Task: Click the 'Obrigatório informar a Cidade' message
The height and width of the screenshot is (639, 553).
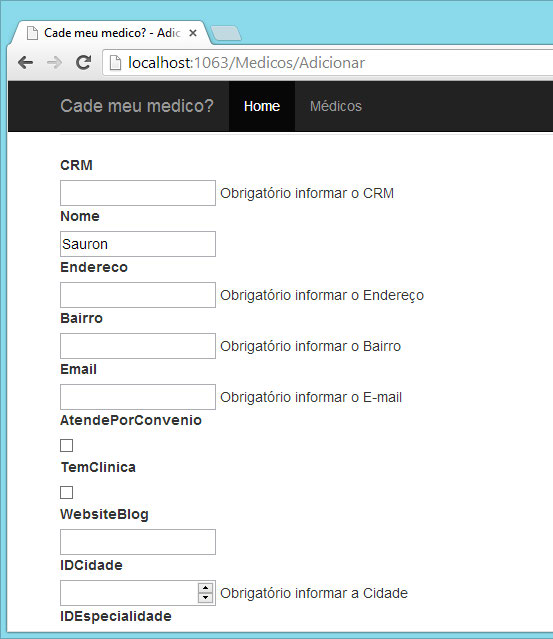Action: pos(314,593)
